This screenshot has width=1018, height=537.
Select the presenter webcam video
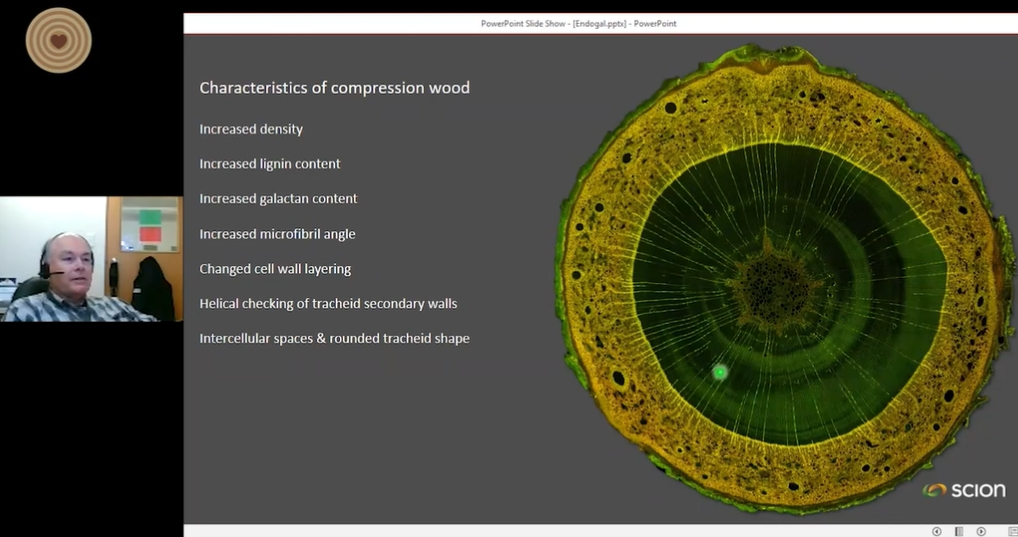pyautogui.click(x=92, y=259)
